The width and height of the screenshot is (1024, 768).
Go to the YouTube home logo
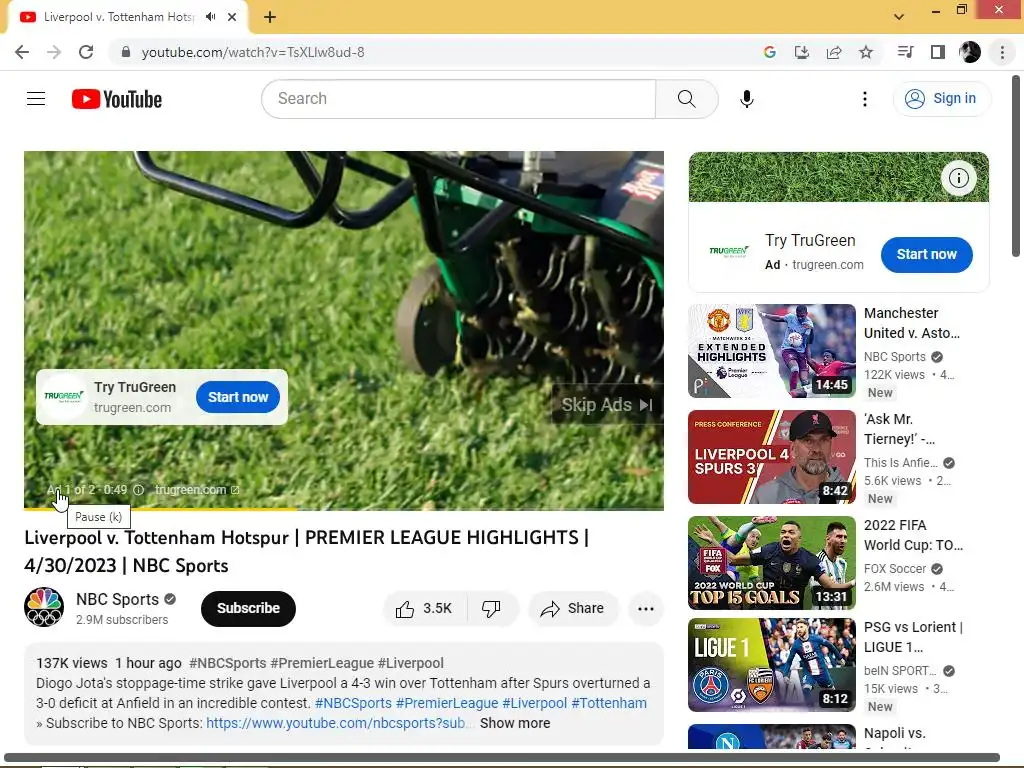(117, 99)
